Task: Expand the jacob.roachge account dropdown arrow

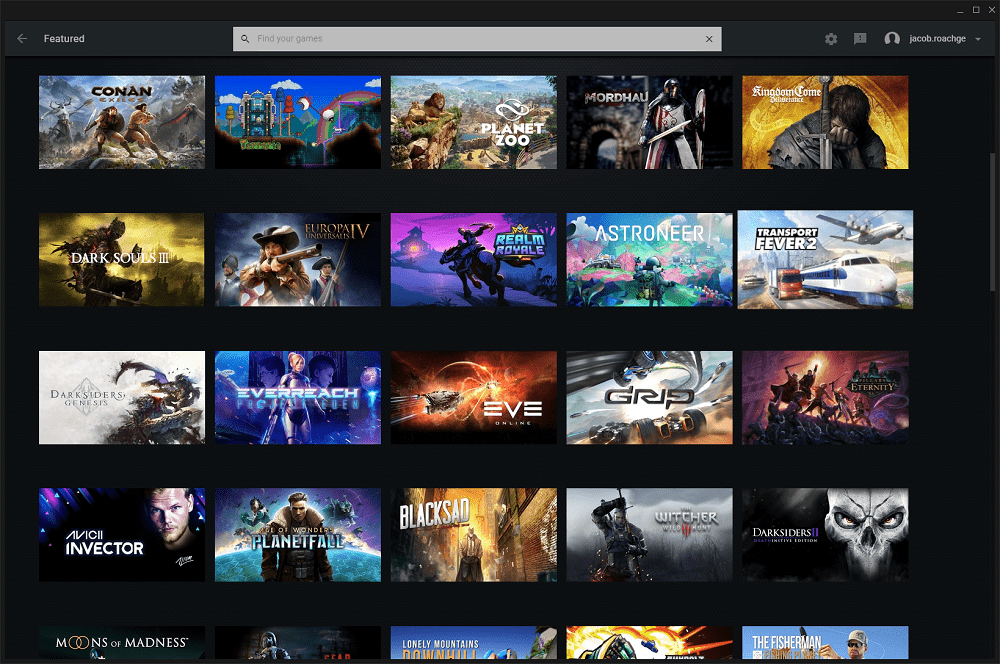Action: pyautogui.click(x=978, y=39)
